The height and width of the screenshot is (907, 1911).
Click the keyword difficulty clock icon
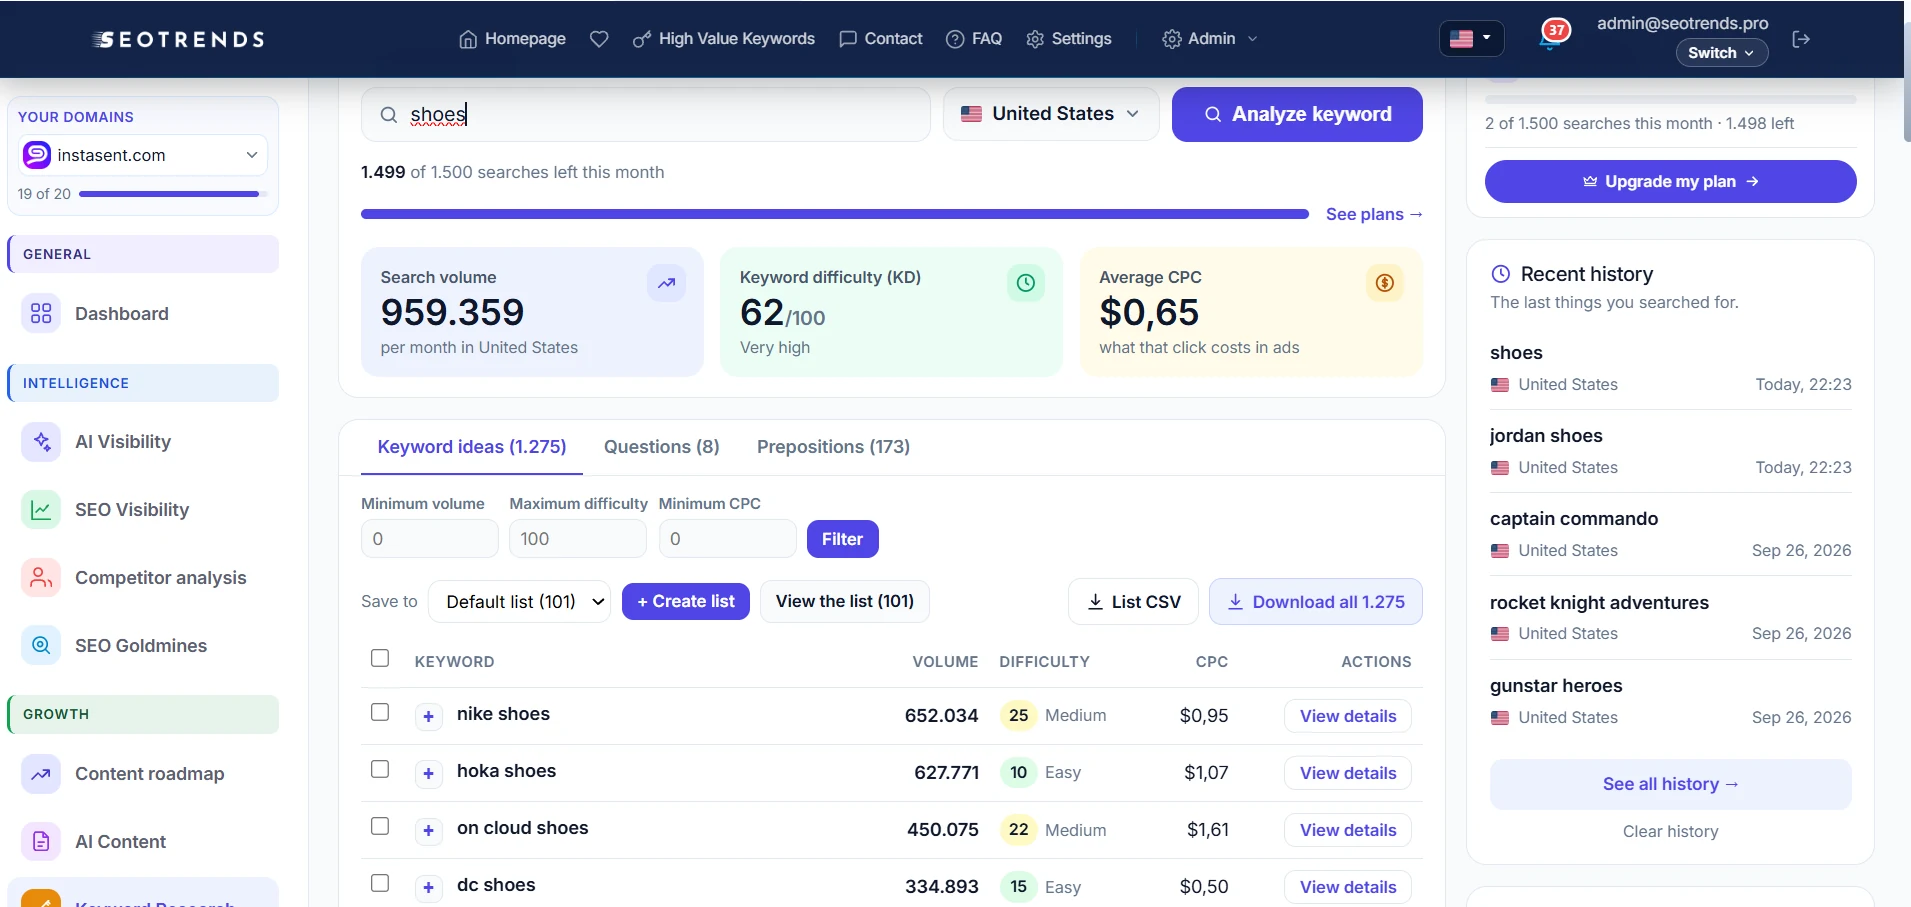pos(1026,283)
